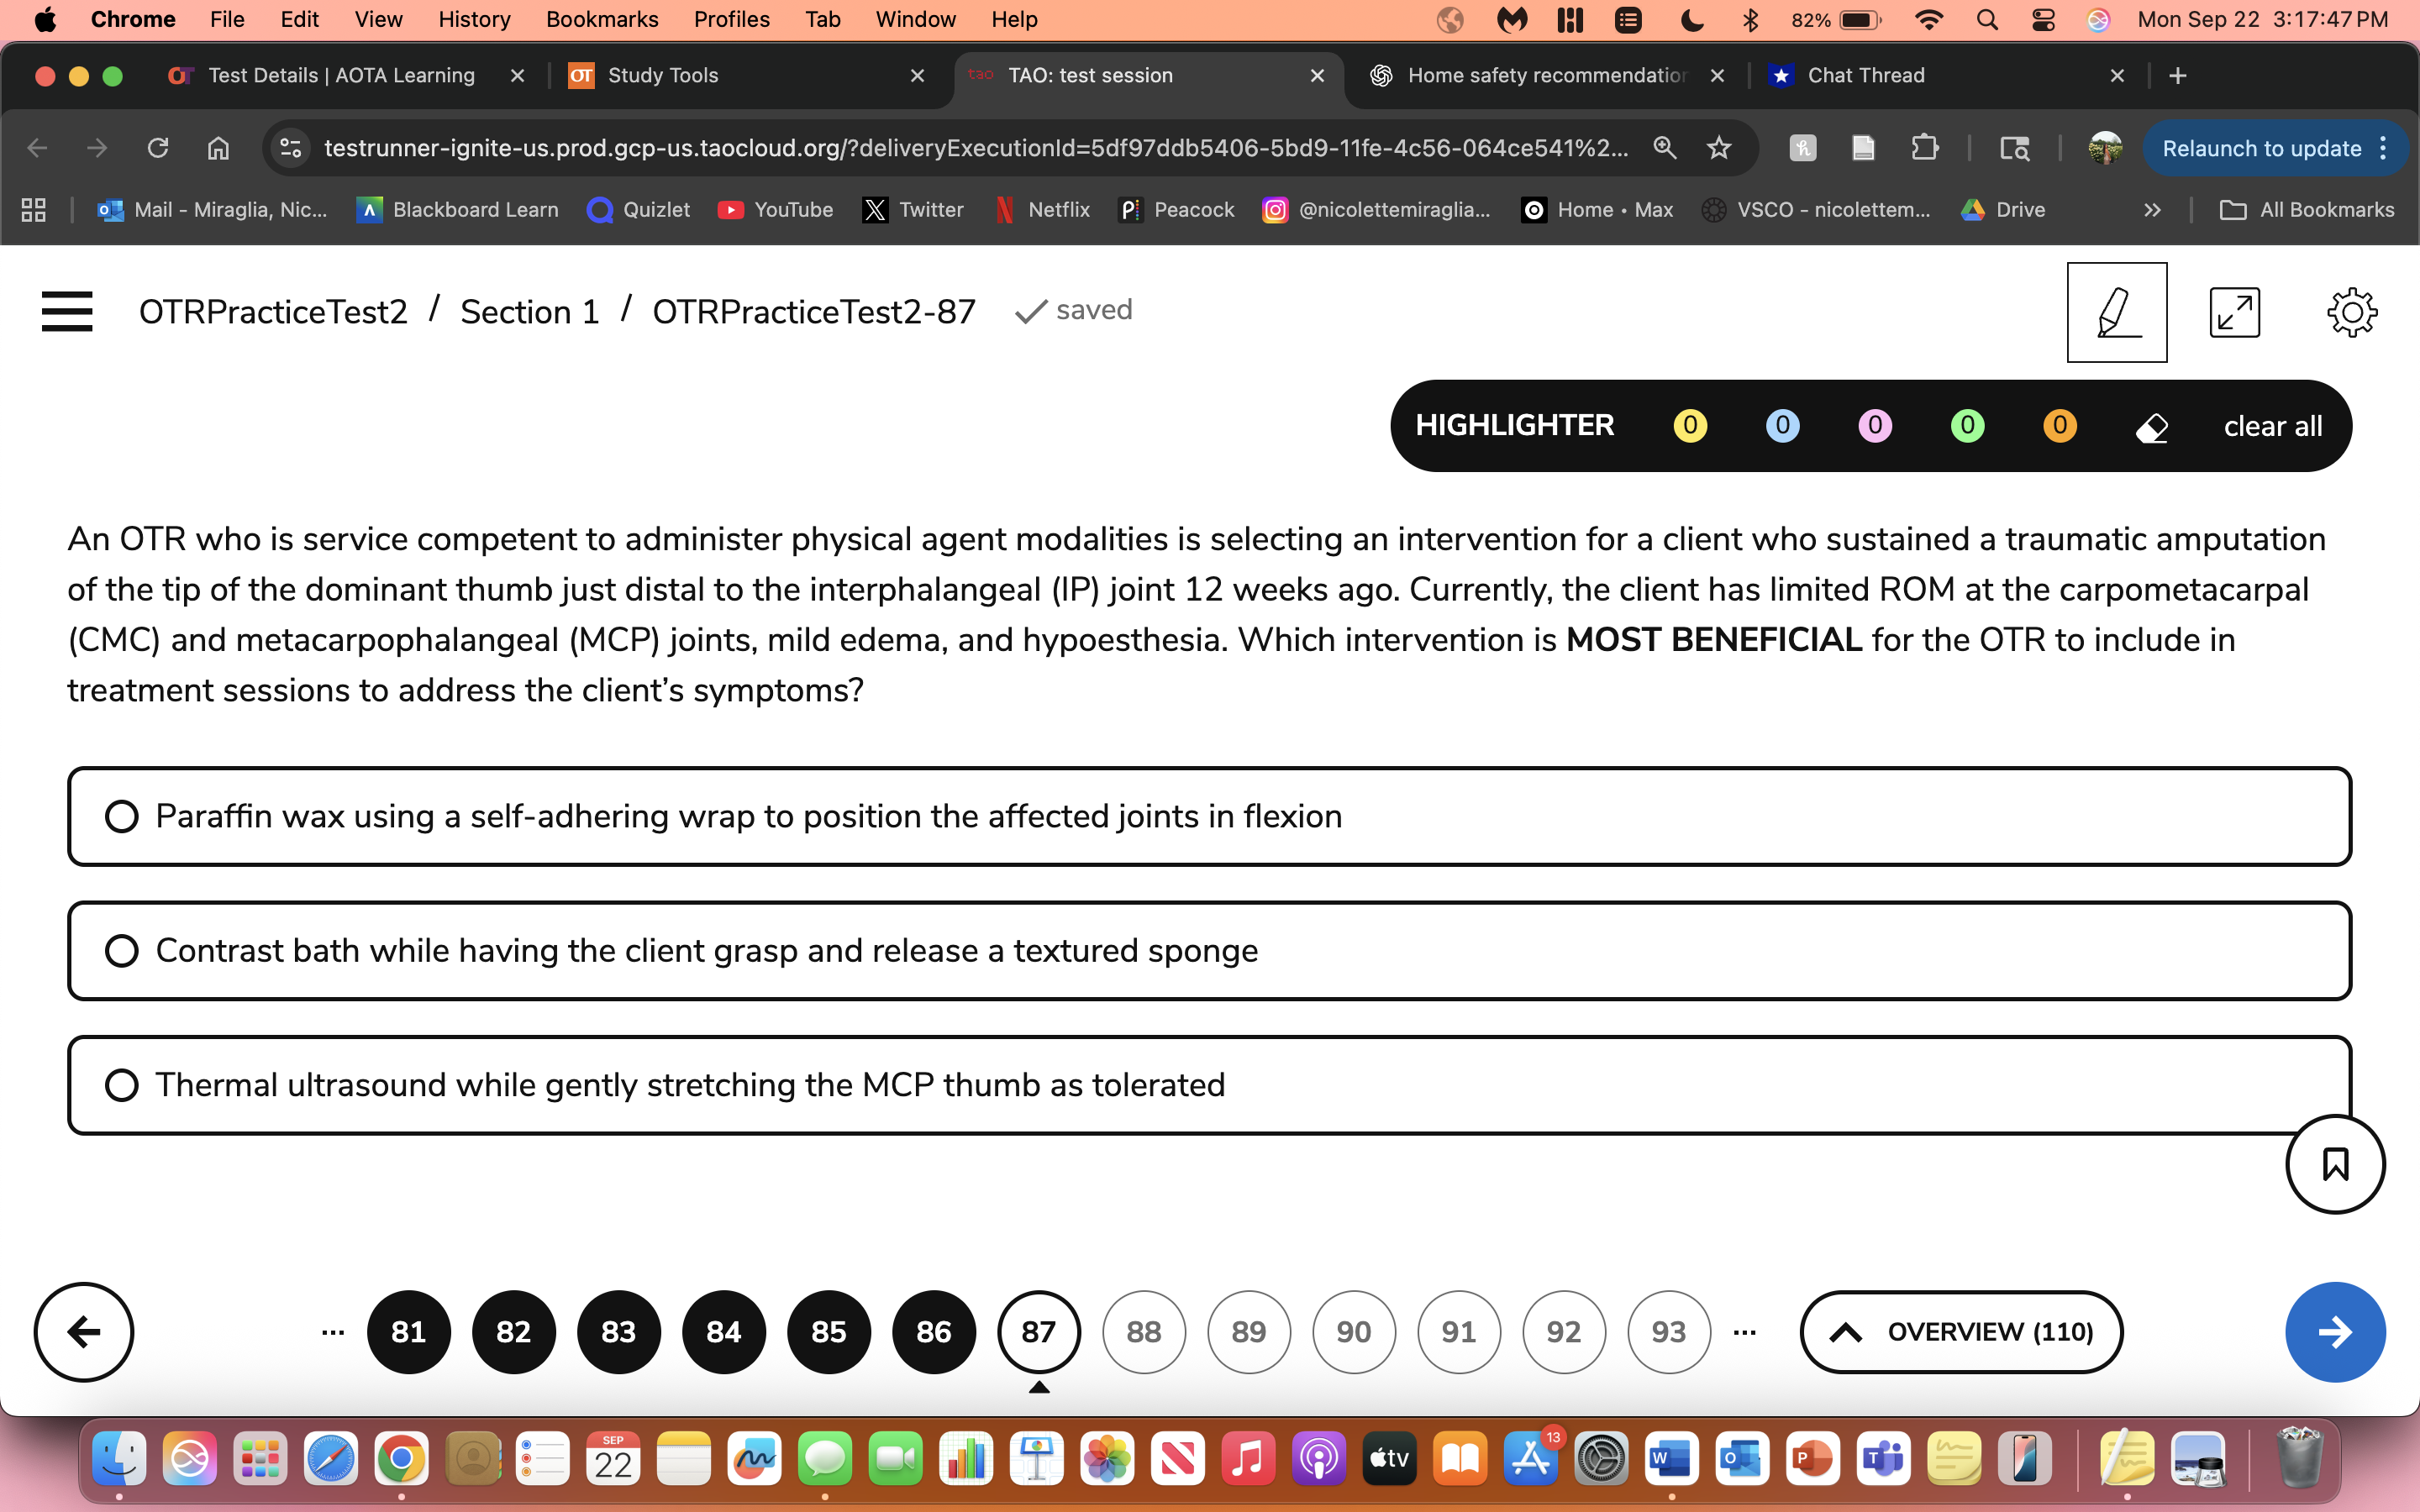Advance to the next question with the blue arrow
This screenshot has width=2420, height=1512.
2334,1331
